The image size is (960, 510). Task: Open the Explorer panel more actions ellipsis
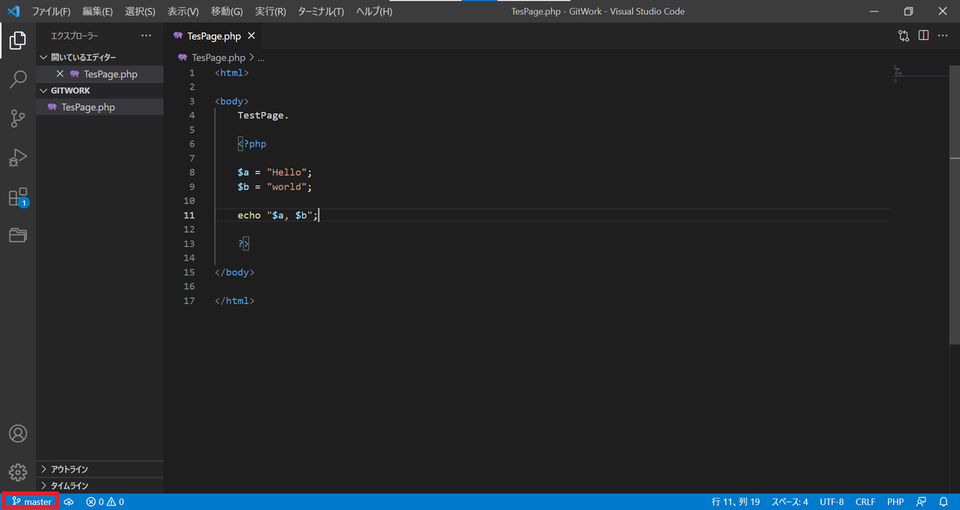tap(146, 36)
